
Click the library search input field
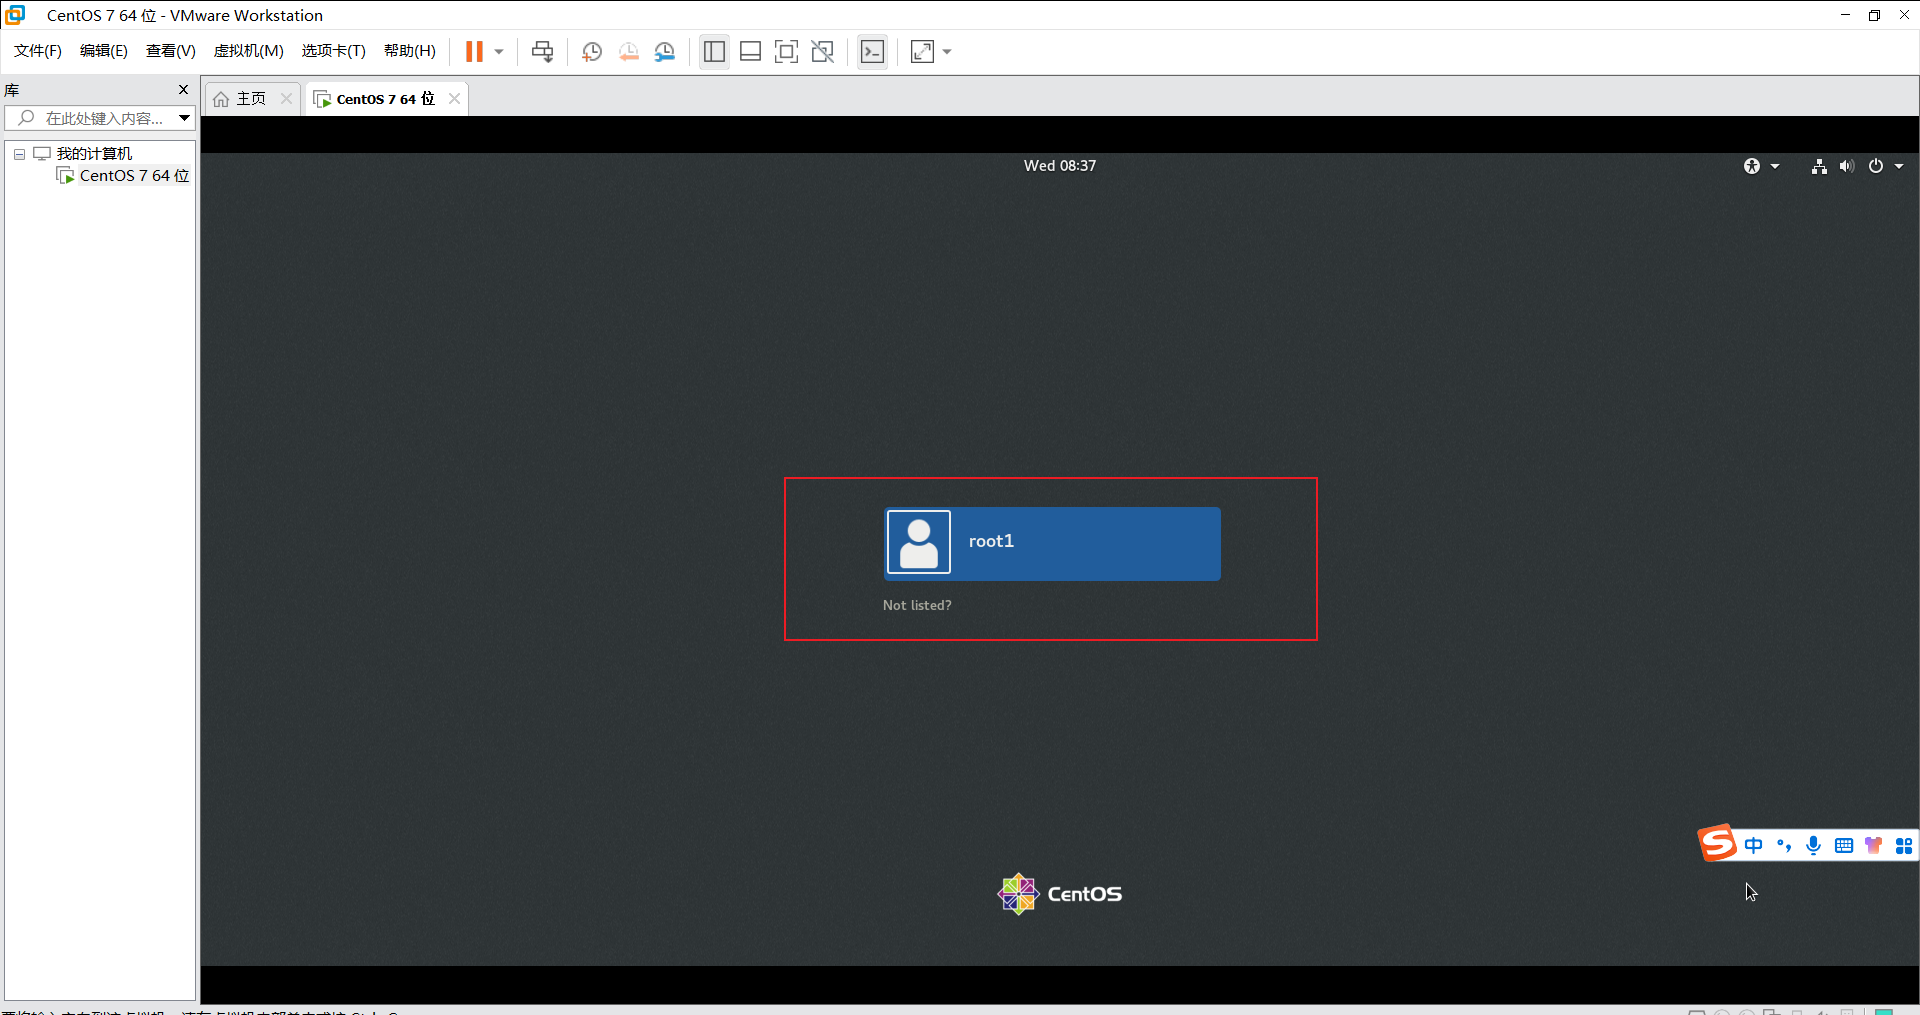point(90,118)
